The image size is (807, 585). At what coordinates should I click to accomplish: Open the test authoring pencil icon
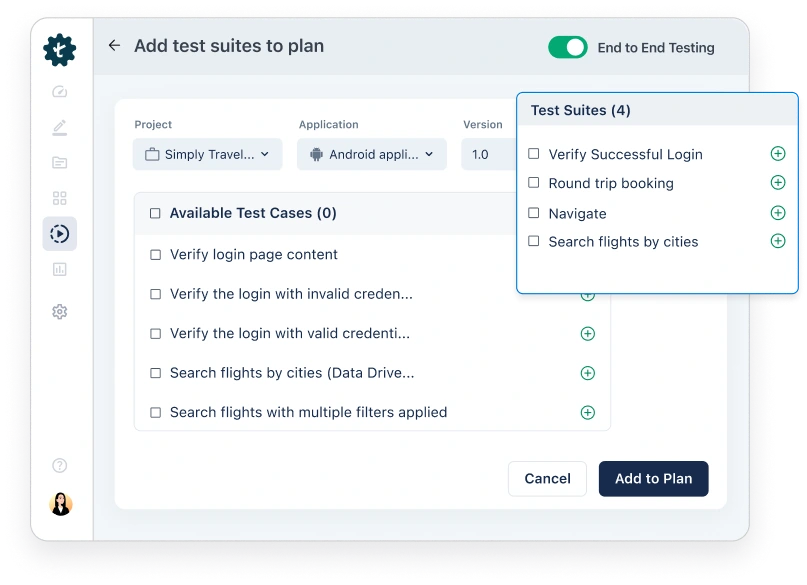click(59, 127)
